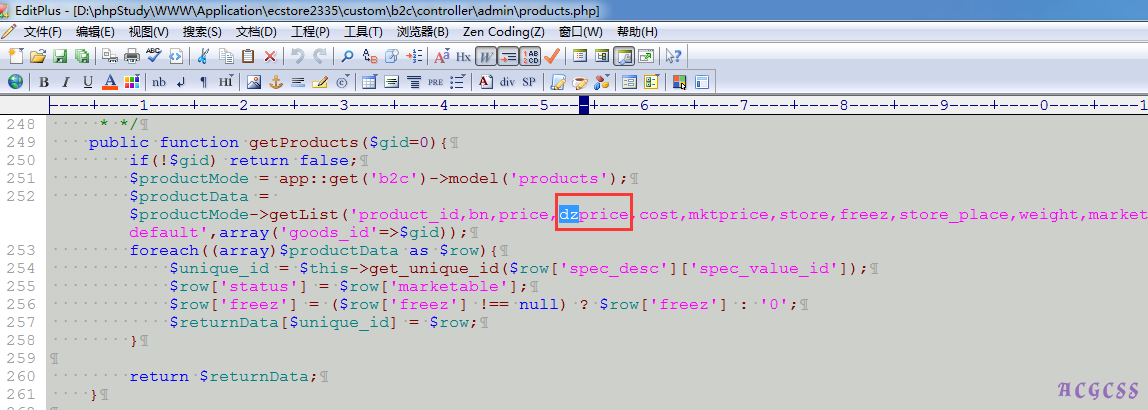1148x410 pixels.
Task: Toggle the Word wrap button
Action: (485, 56)
